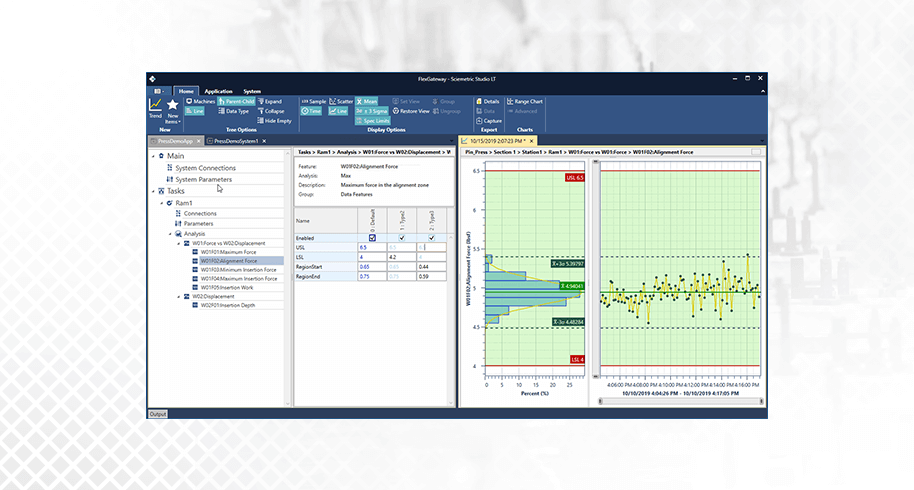Click the time range slider below chart
Viewport: 914px width, 490px height.
coord(681,401)
